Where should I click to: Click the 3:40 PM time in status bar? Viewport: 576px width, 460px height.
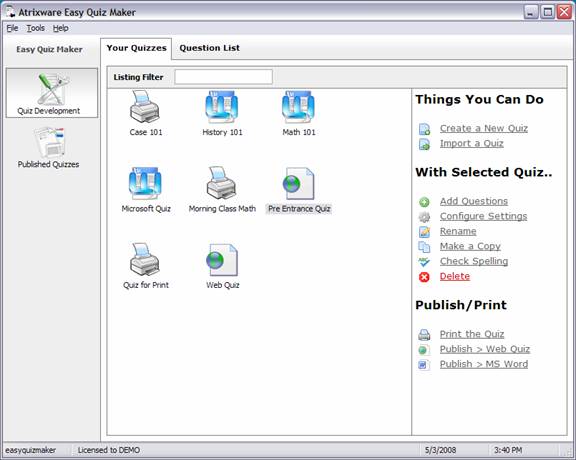point(508,450)
